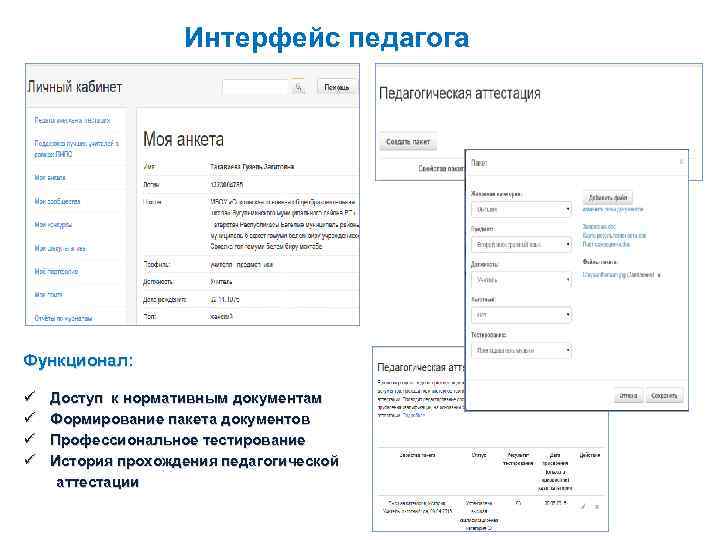Close the Пакет dialog with the X
The image size is (720, 540).
click(x=681, y=161)
